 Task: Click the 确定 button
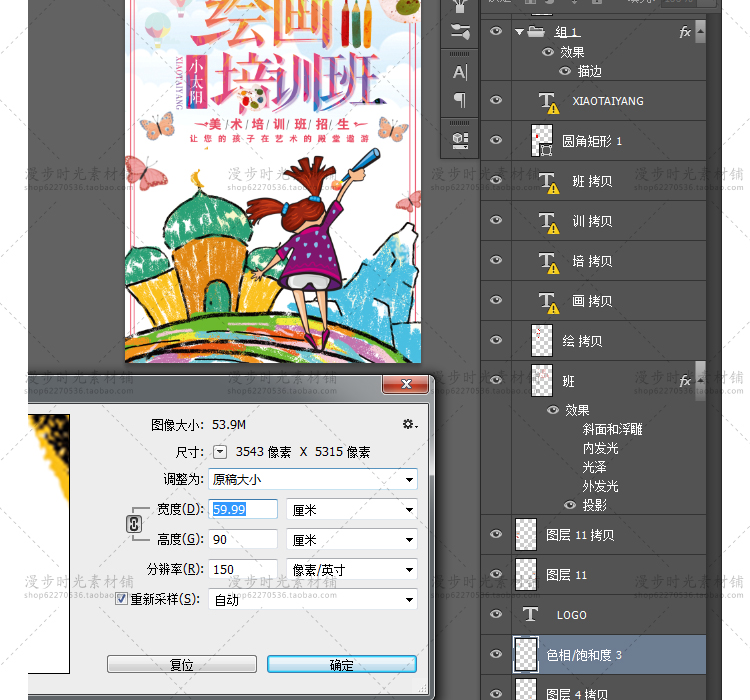click(341, 664)
